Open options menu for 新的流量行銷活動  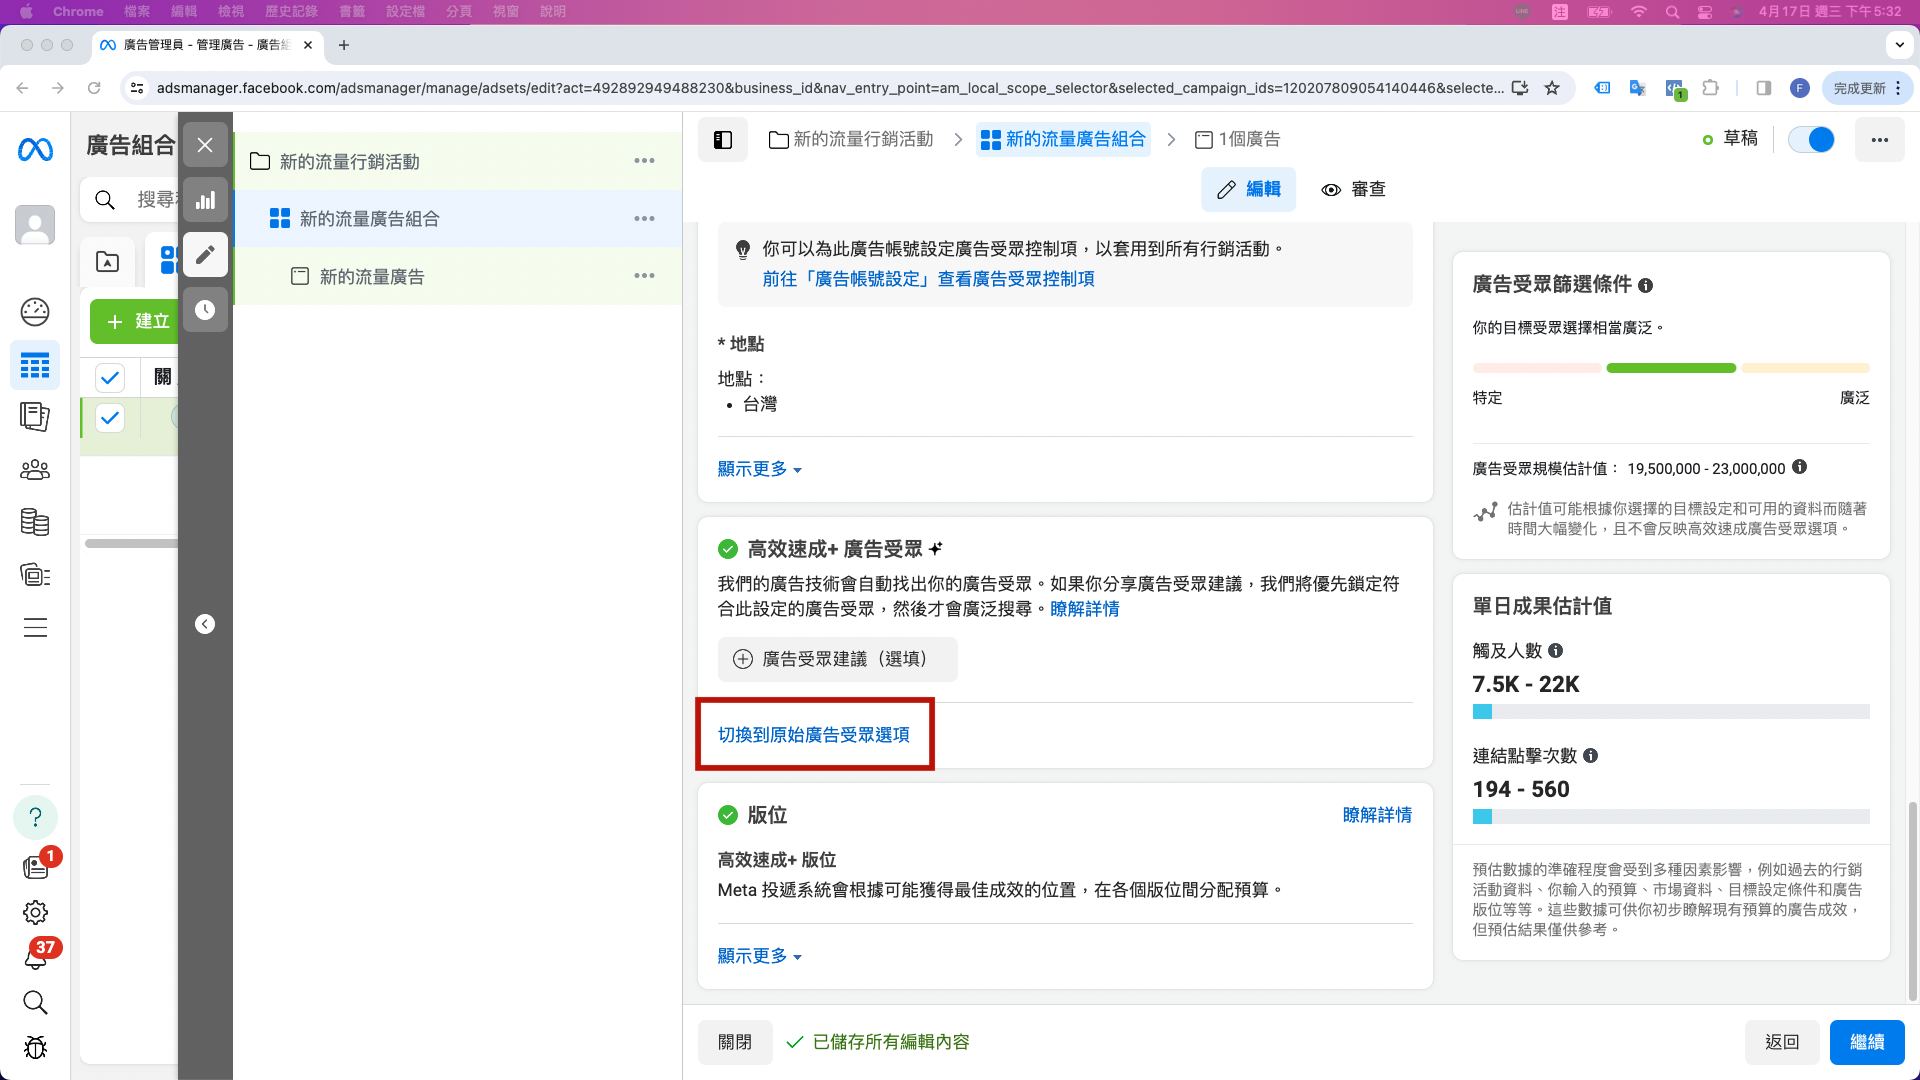pyautogui.click(x=645, y=161)
